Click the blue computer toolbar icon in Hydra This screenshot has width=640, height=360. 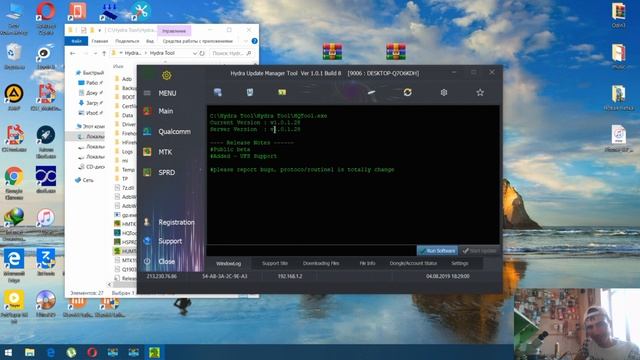[218, 92]
